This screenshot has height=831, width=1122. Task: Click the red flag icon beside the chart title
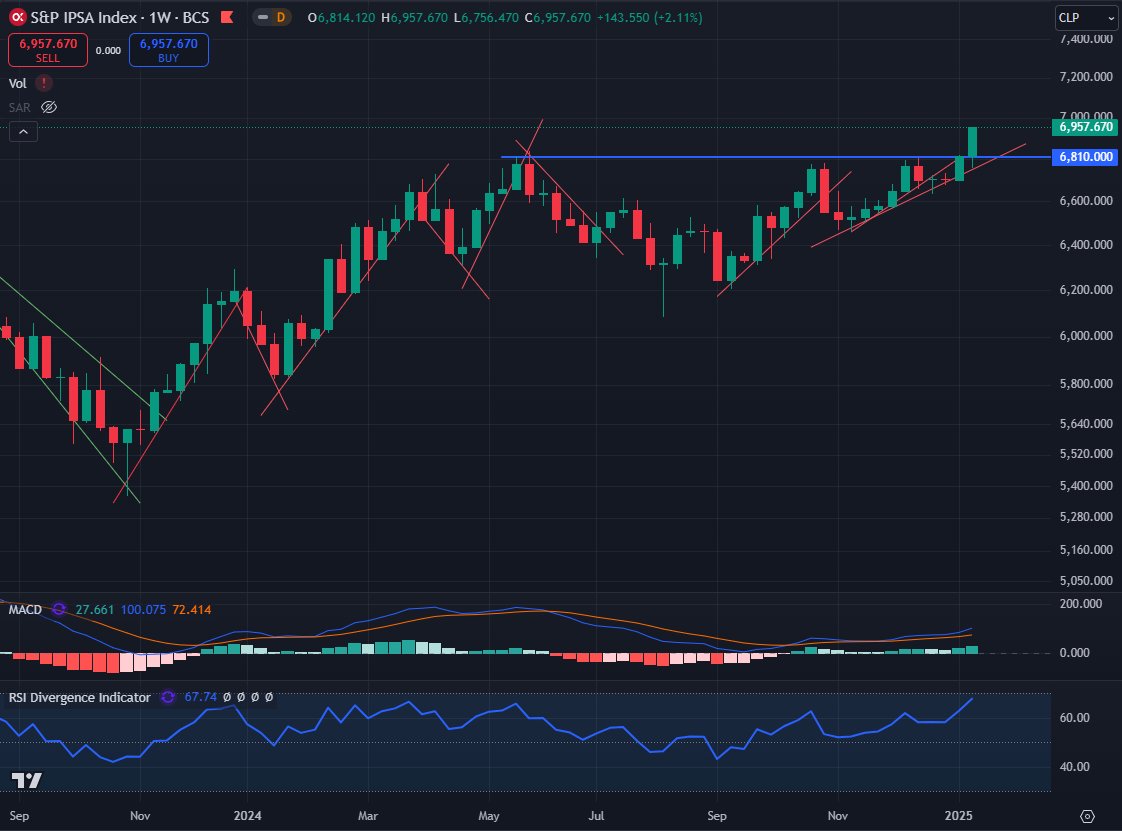click(x=225, y=17)
